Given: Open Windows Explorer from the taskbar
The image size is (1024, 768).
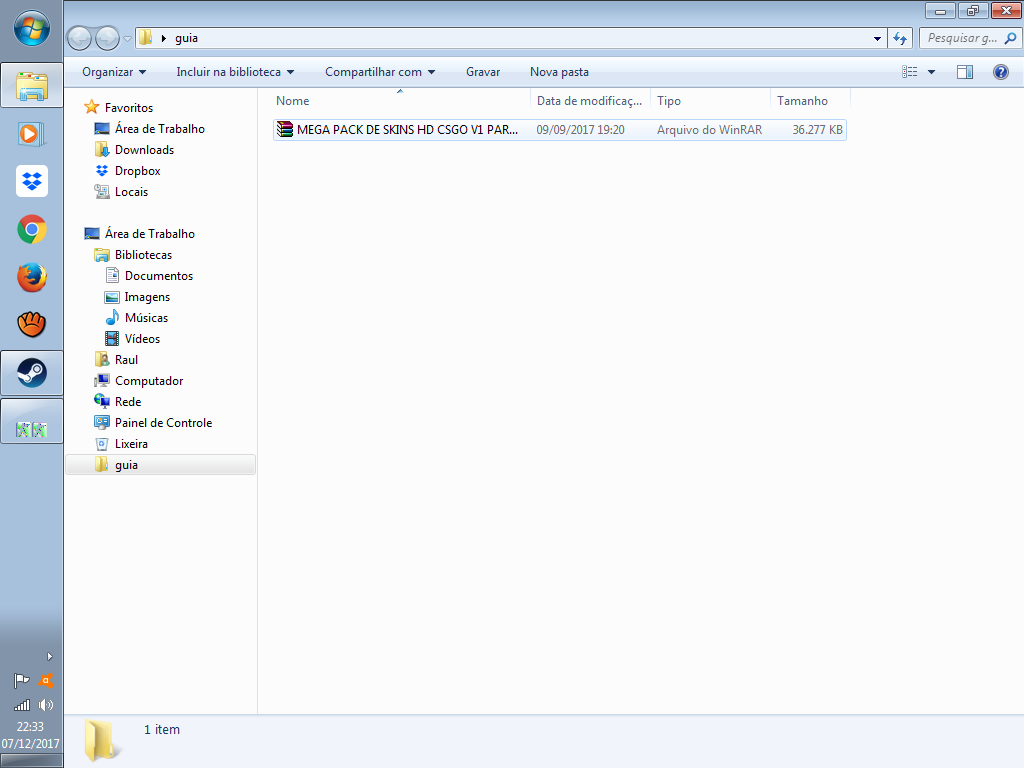Looking at the screenshot, I should point(31,86).
